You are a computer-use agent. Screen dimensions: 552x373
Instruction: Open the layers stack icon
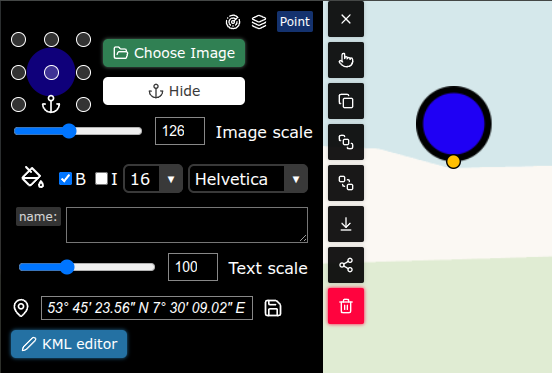pos(259,22)
